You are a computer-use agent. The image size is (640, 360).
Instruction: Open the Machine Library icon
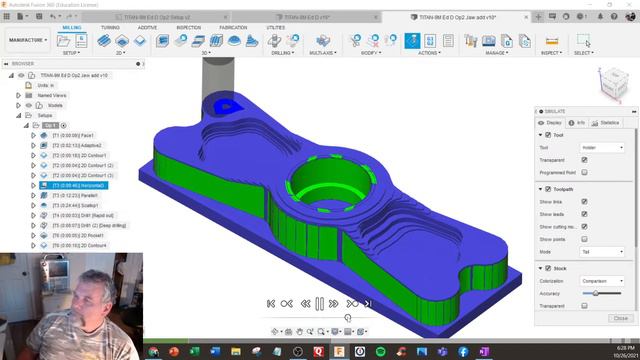[x=489, y=41]
